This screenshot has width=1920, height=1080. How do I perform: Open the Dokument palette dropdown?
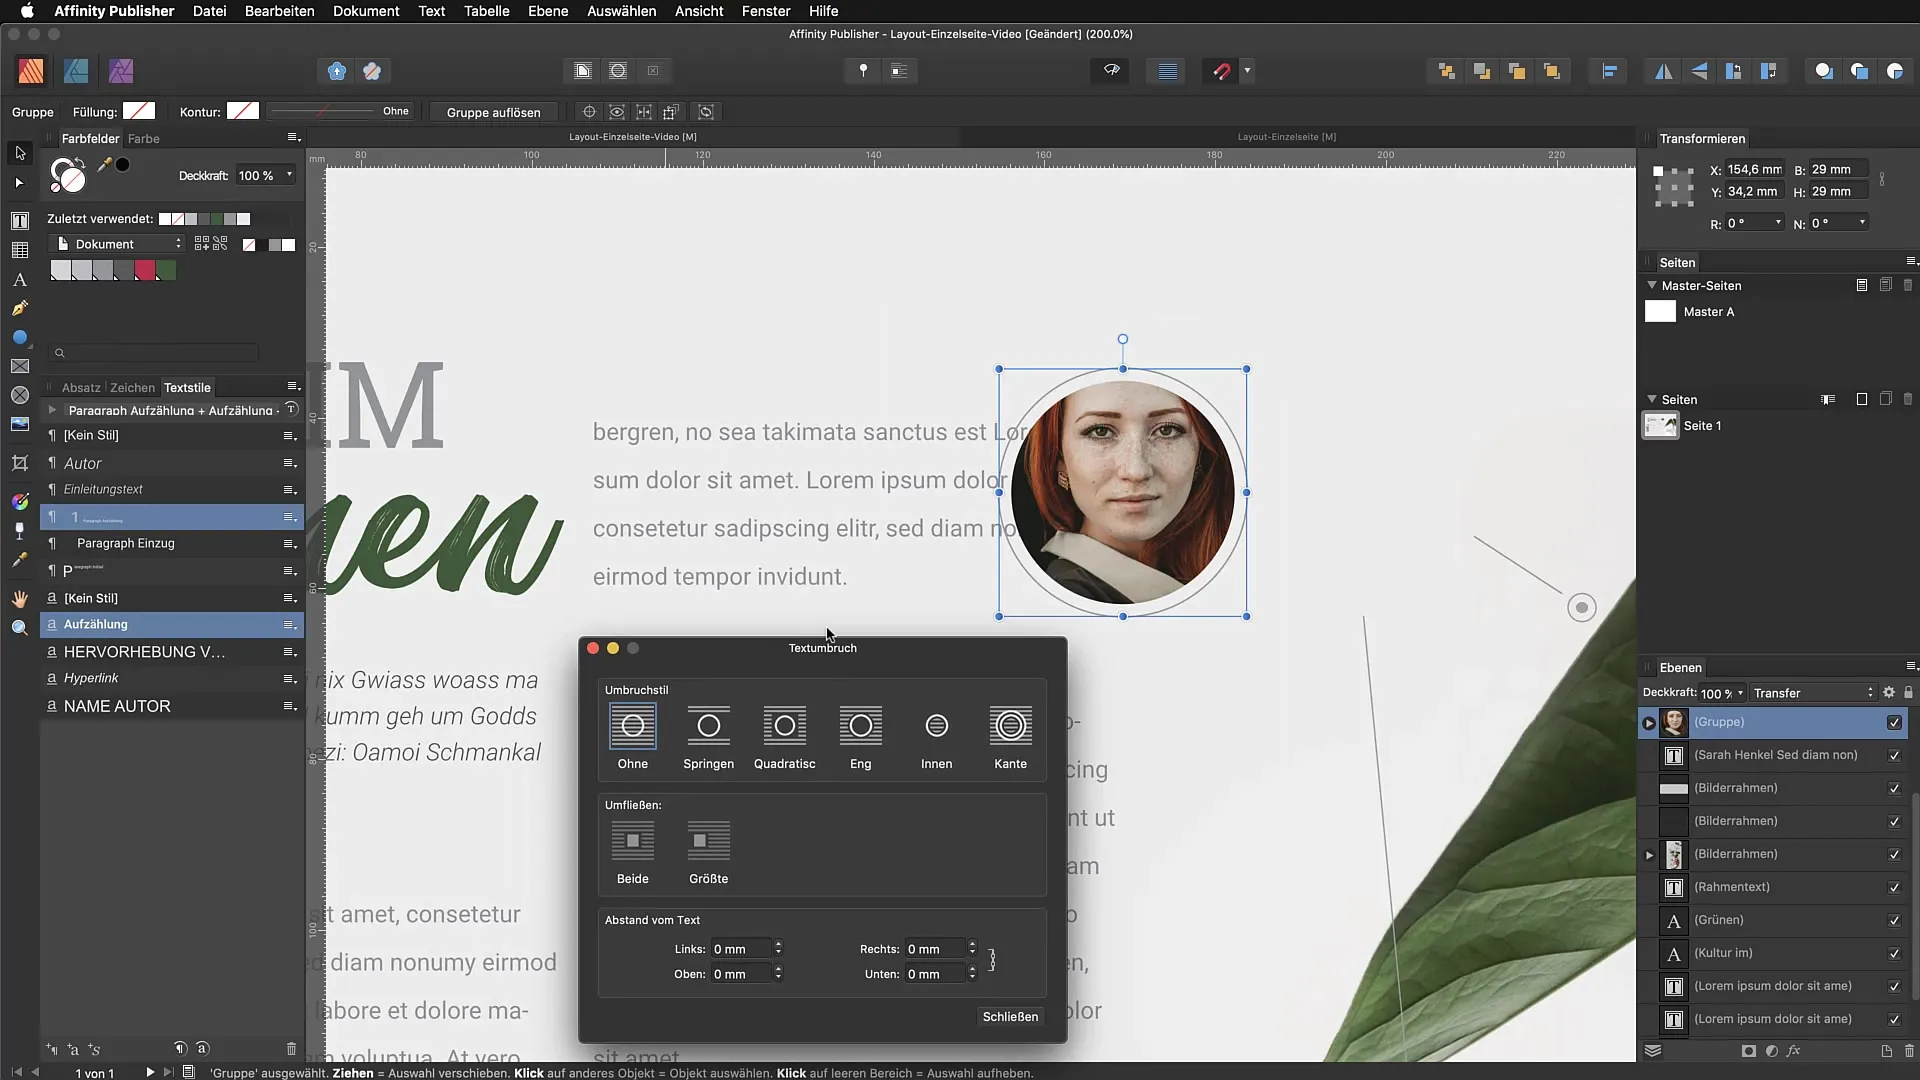[x=117, y=244]
